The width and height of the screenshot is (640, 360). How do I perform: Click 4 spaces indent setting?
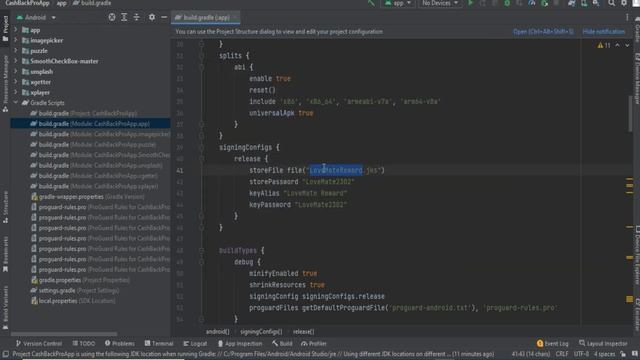(x=604, y=354)
